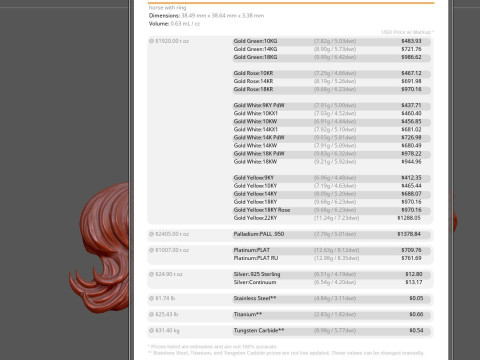
Task: Select Gold White:18KW entry
Action: (x=255, y=162)
